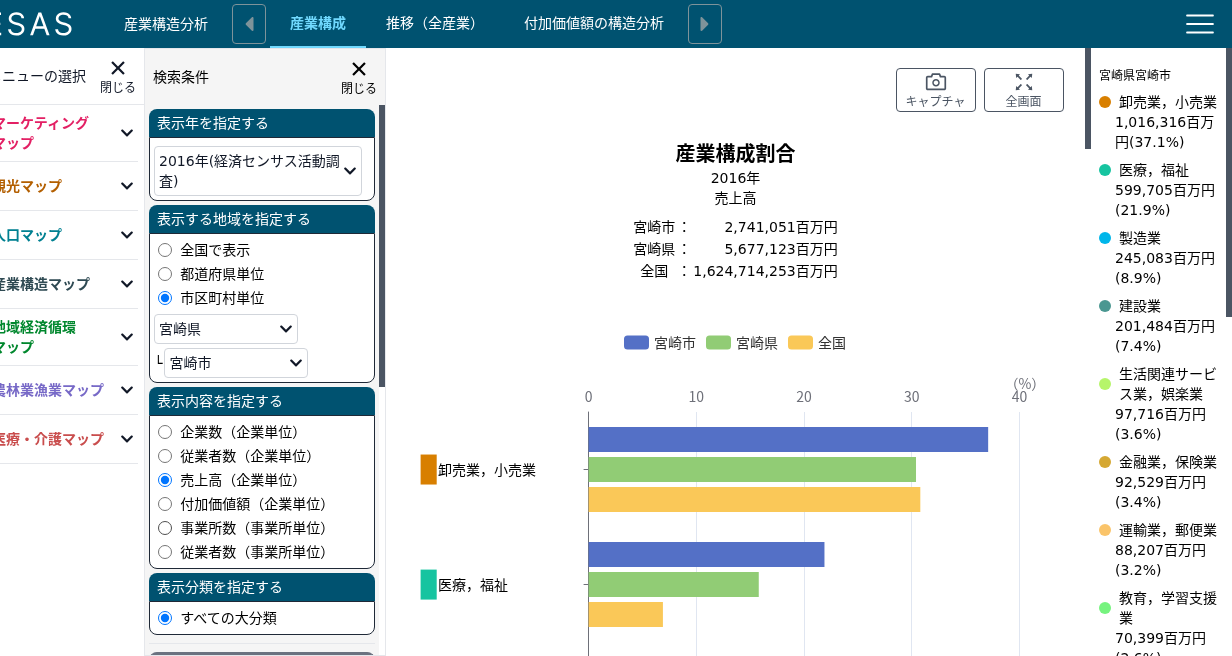Select すべての大分類 radio button

165,618
